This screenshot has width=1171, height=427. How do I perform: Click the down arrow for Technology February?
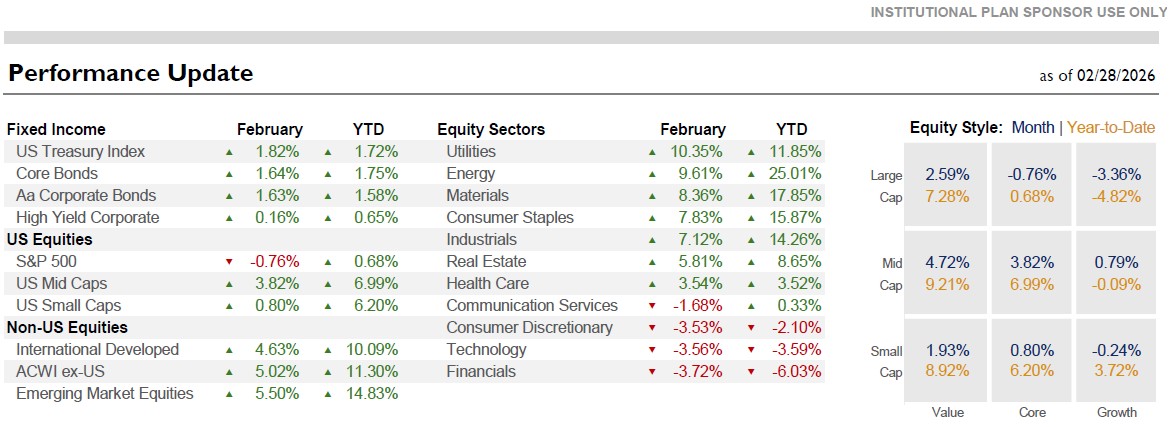653,350
